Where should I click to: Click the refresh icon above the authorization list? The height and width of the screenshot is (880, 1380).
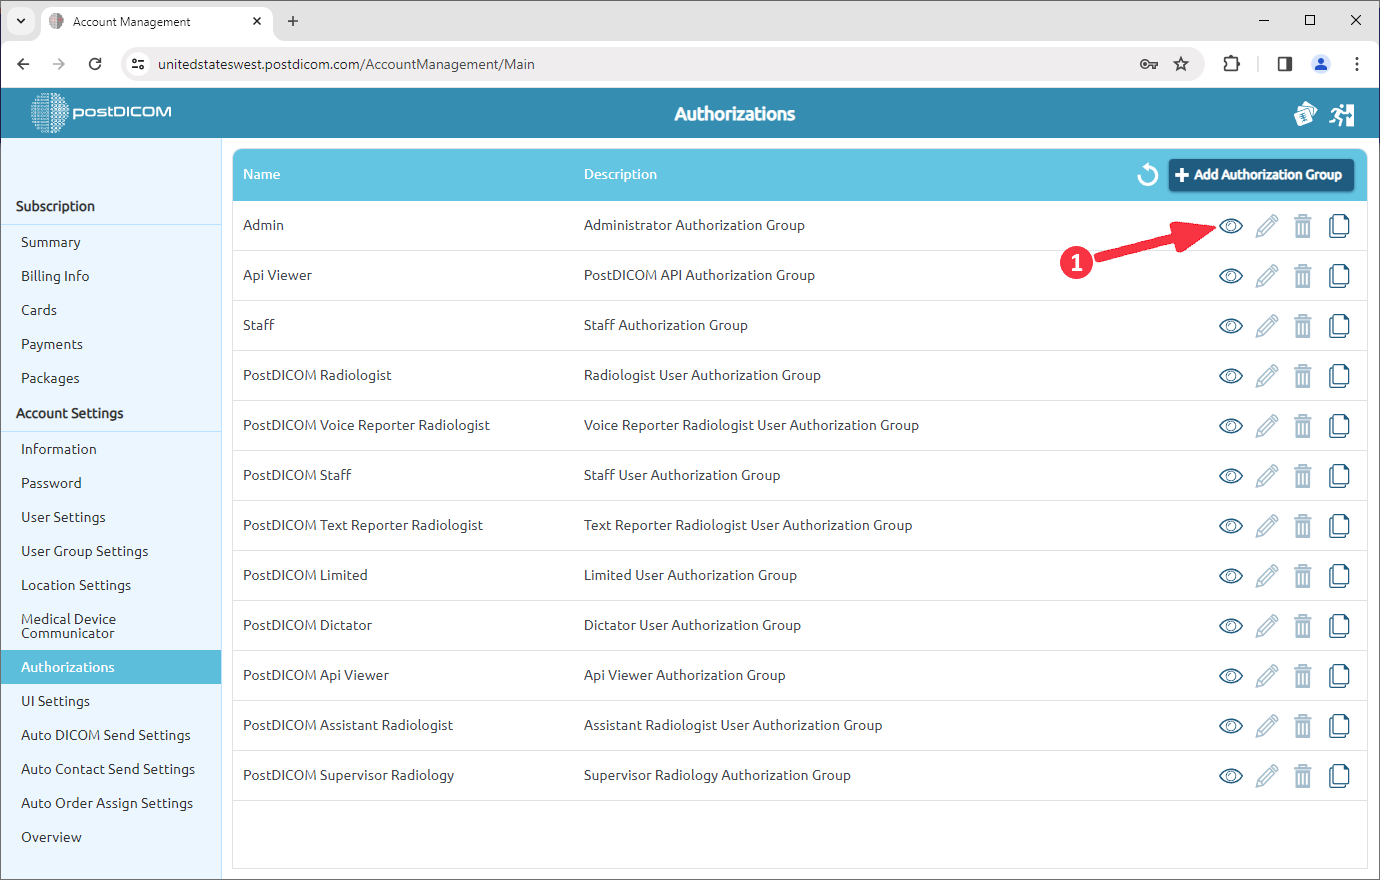pos(1147,174)
